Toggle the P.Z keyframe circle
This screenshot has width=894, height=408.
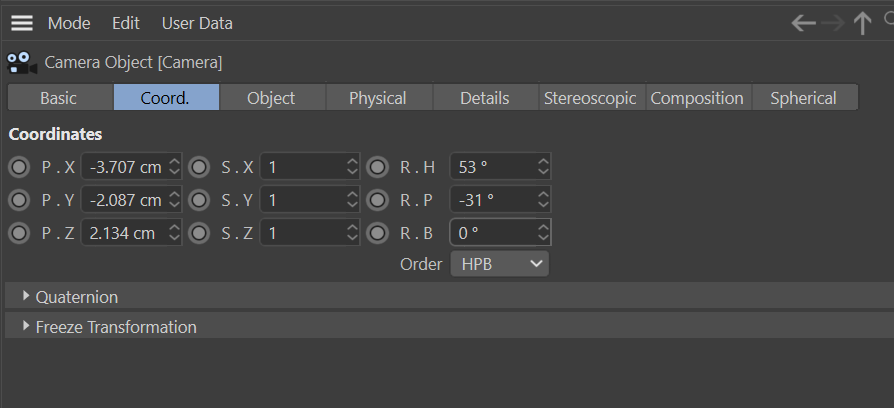pyautogui.click(x=19, y=233)
